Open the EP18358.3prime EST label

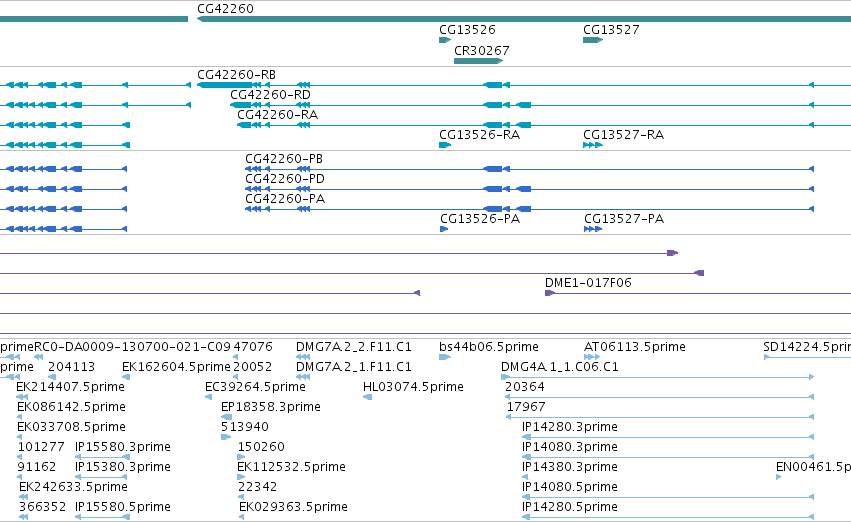[271, 407]
